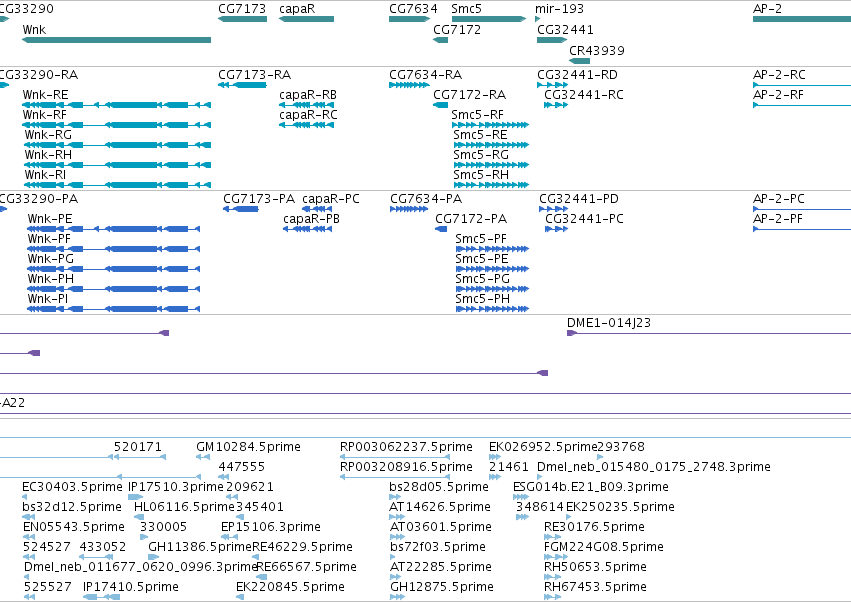Click EST label Dmel_neb_011677_0620_0996.3prime
This screenshot has height=602, width=851.
[140, 567]
